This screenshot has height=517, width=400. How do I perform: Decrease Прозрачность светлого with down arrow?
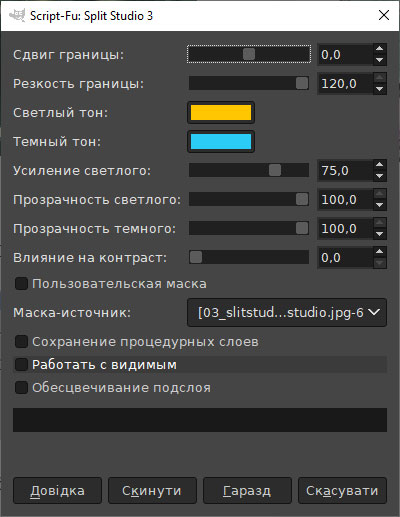tap(379, 205)
